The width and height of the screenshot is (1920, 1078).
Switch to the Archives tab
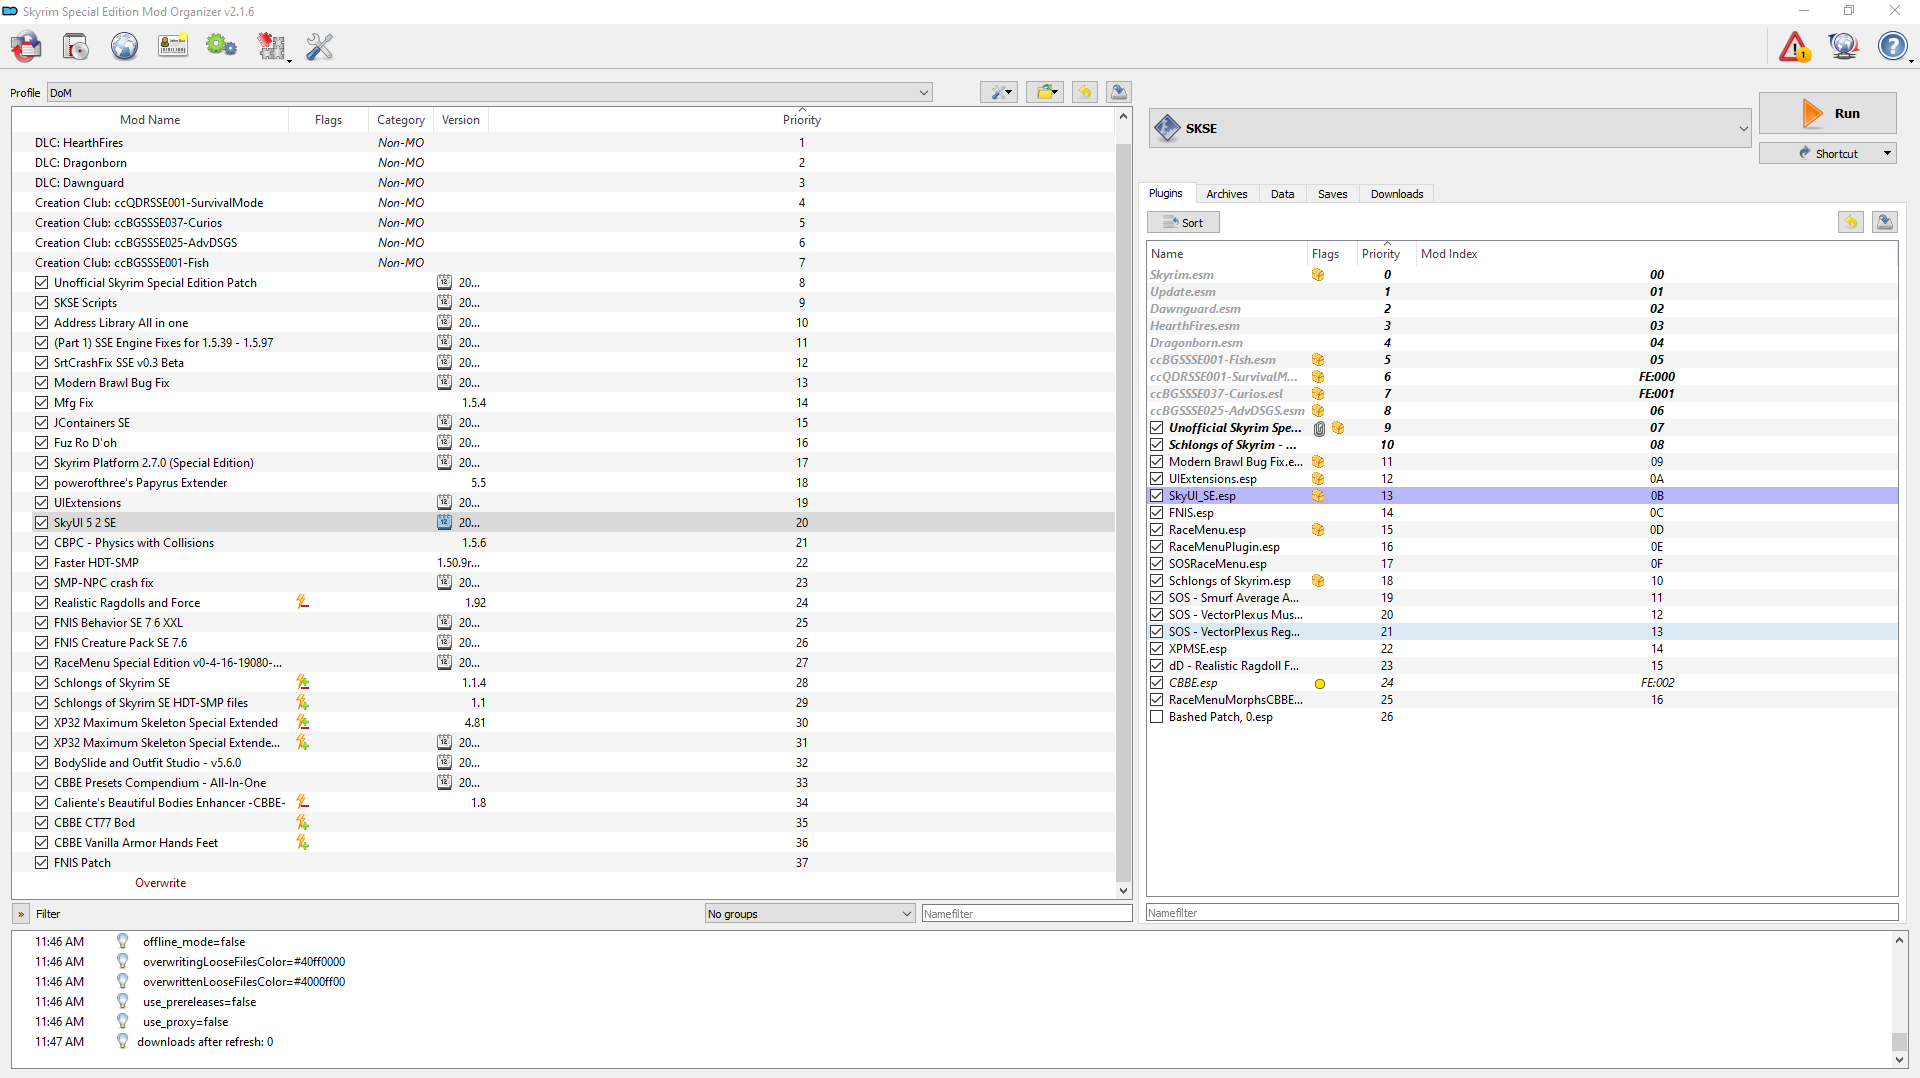point(1226,194)
